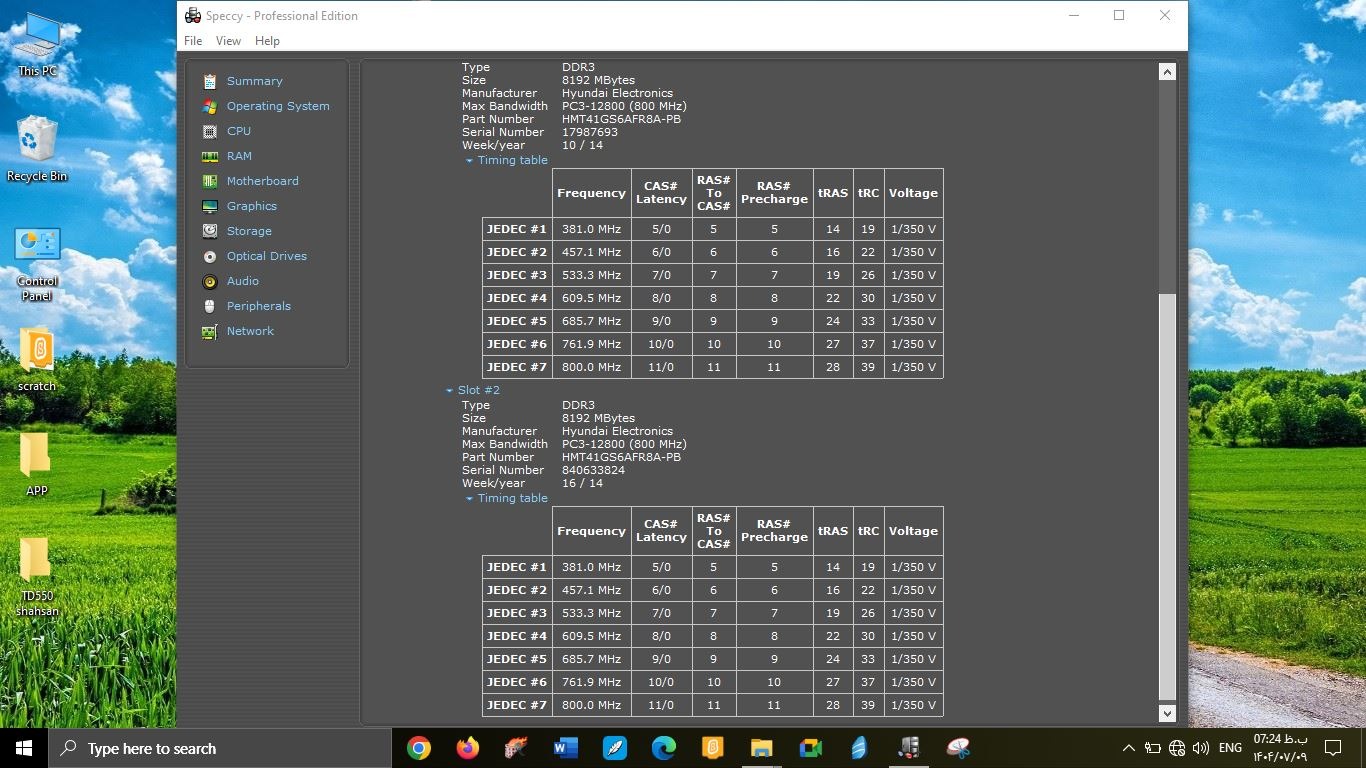Go to the Network section
Viewport: 1366px width, 768px height.
(x=250, y=331)
